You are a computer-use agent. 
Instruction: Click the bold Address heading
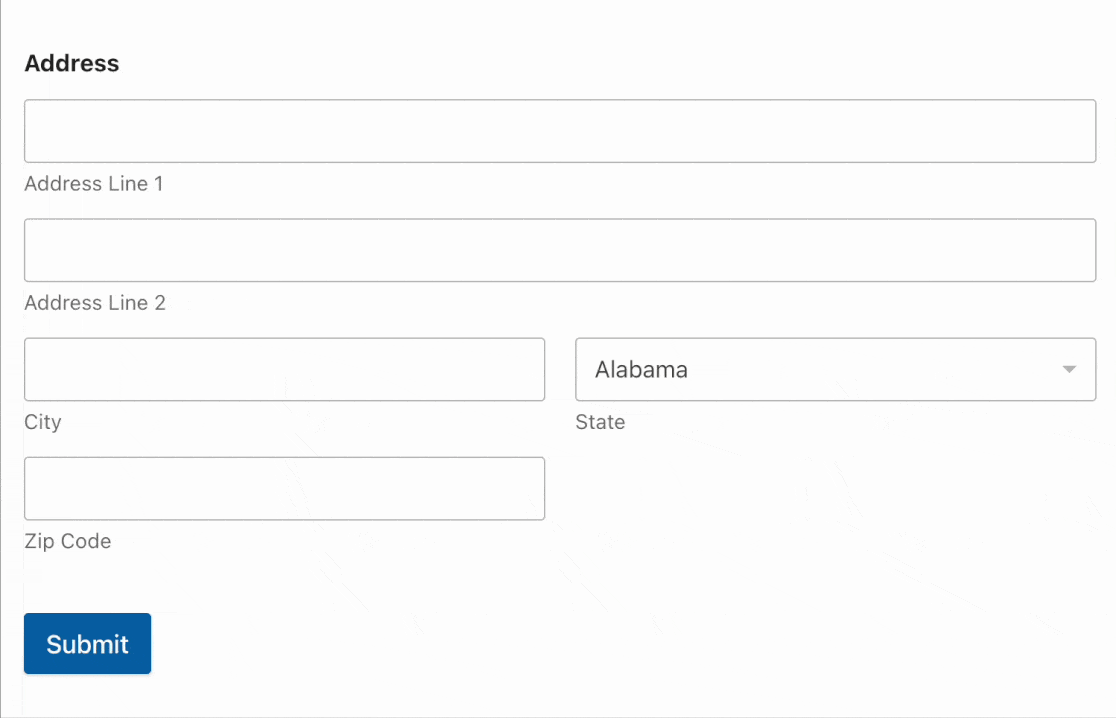72,63
